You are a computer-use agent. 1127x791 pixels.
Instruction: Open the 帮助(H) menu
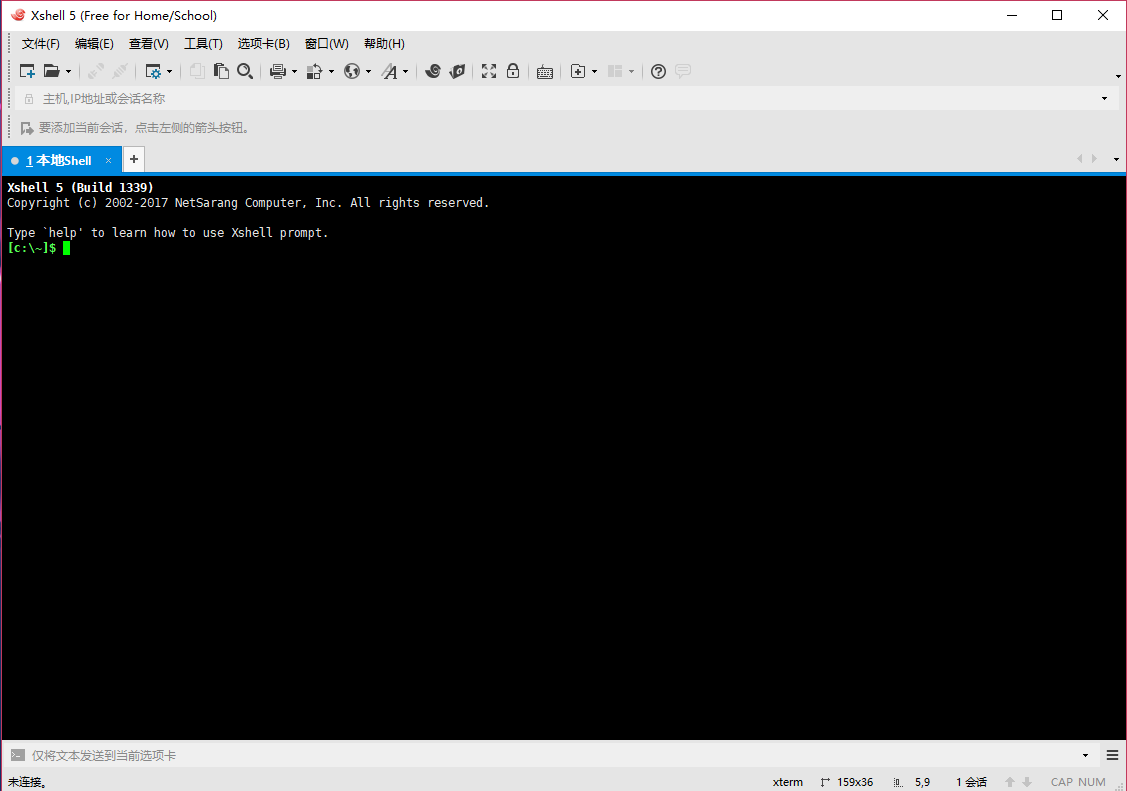(385, 44)
